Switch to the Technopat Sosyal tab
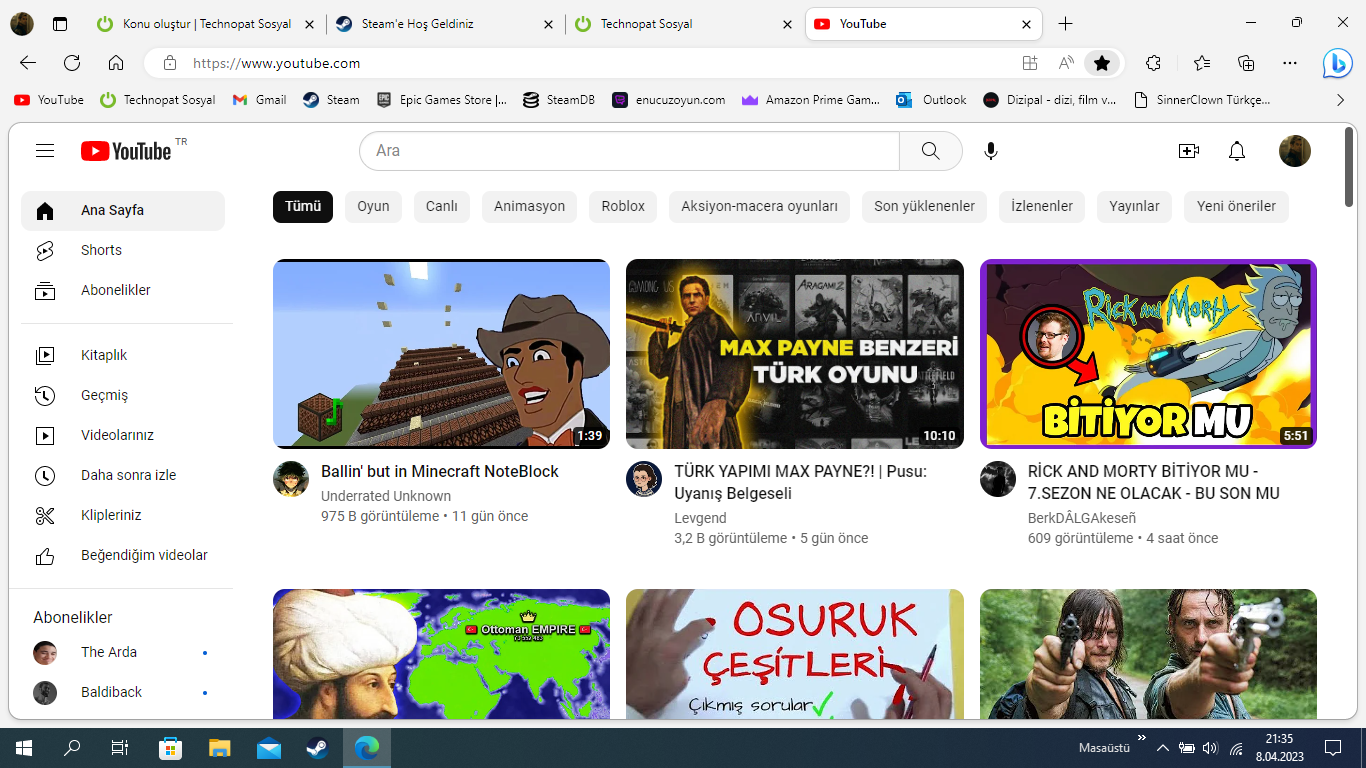The image size is (1366, 768). pyautogui.click(x=685, y=24)
